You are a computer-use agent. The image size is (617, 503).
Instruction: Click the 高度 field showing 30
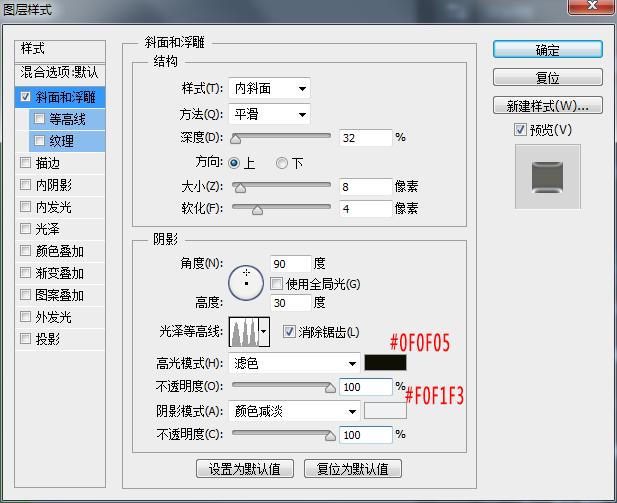(x=290, y=303)
